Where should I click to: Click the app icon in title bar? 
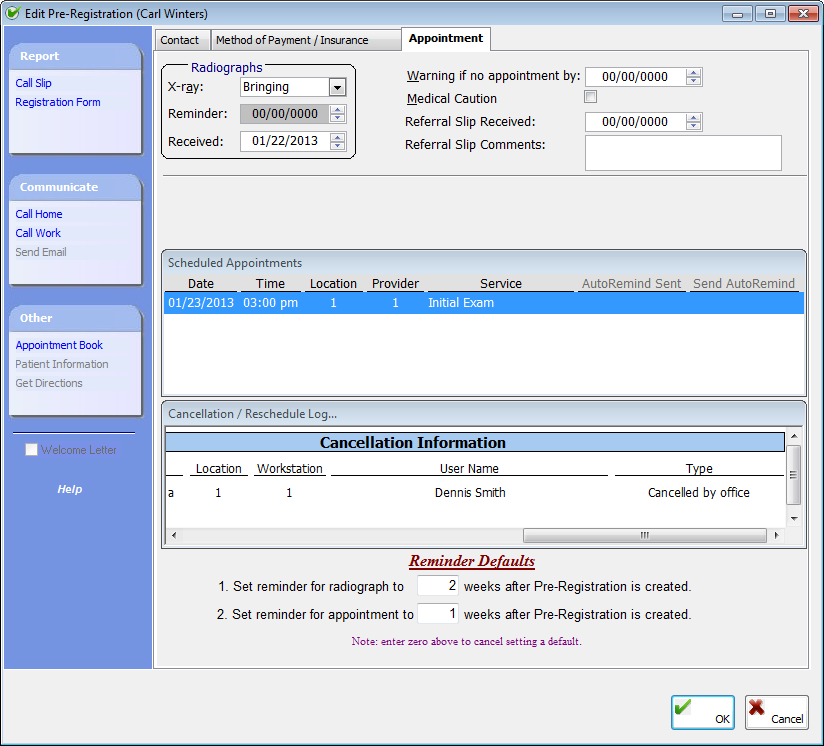click(x=13, y=13)
